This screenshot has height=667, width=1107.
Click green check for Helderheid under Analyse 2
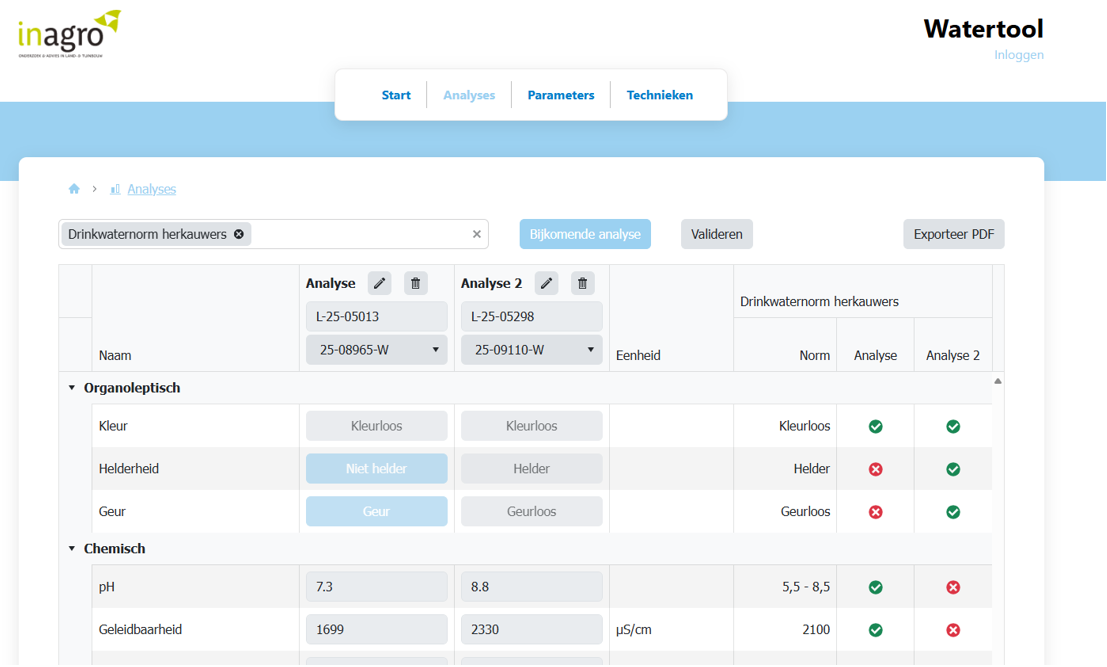[x=953, y=469]
